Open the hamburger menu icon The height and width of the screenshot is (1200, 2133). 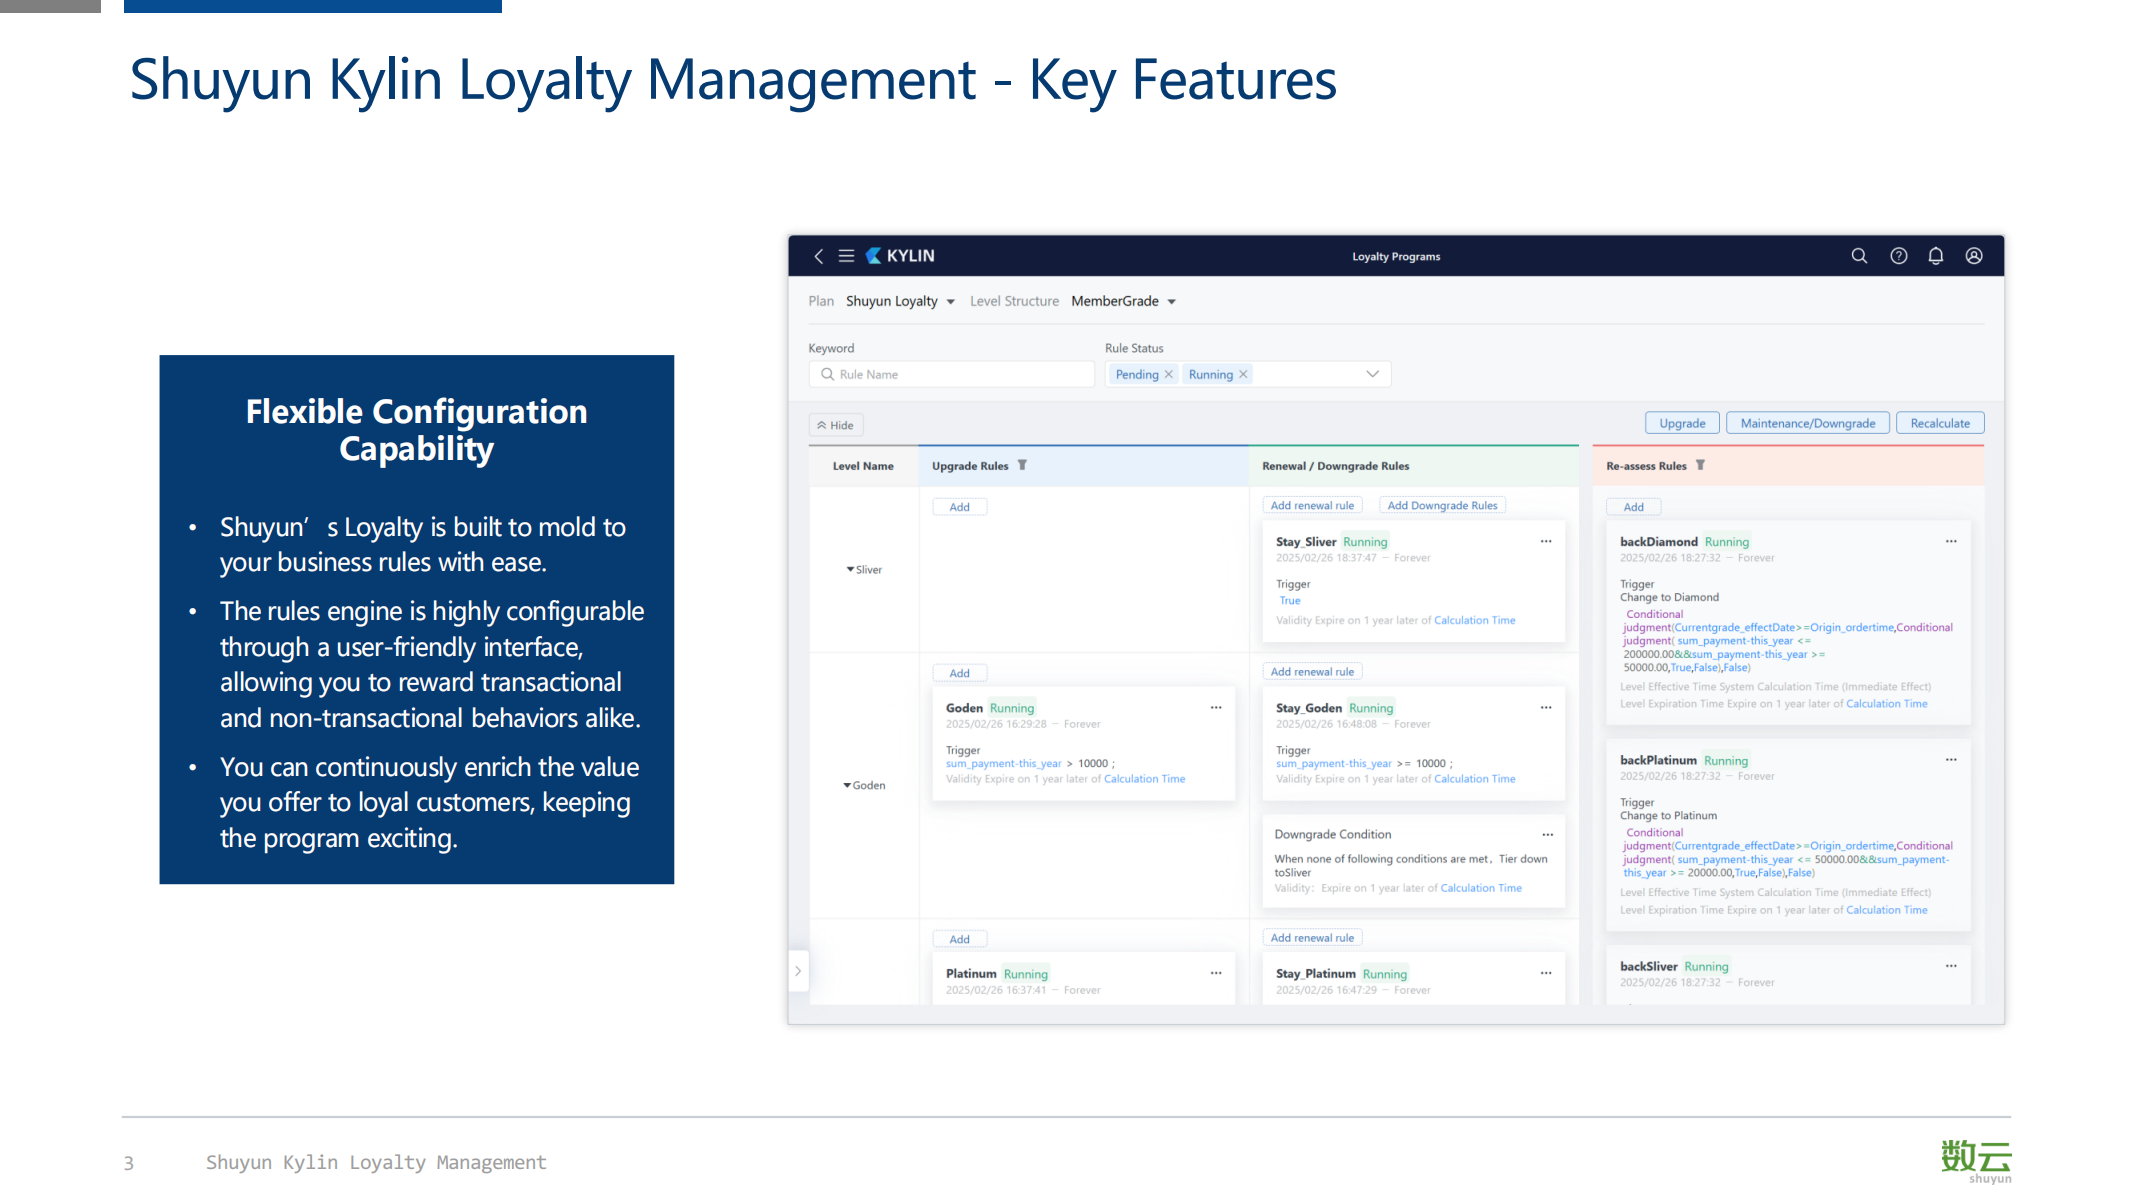[846, 256]
